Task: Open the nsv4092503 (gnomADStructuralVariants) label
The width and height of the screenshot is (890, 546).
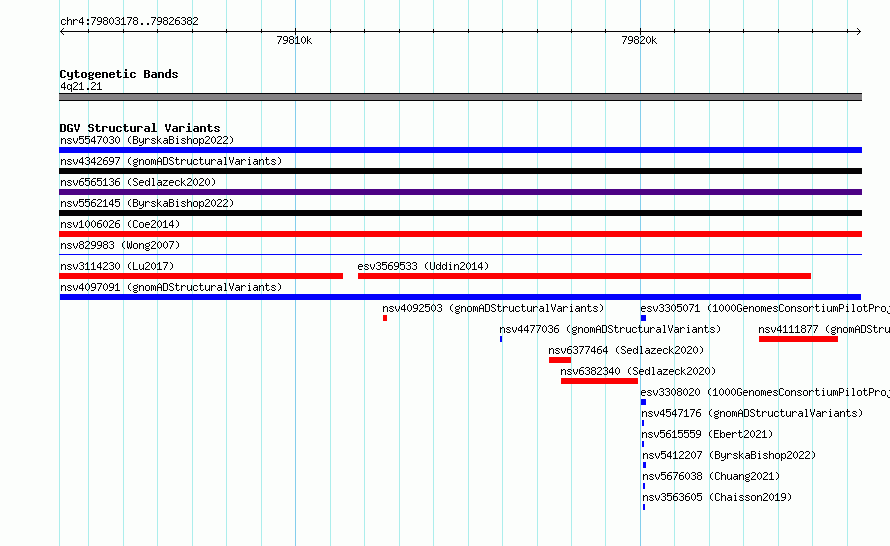Action: coord(493,308)
